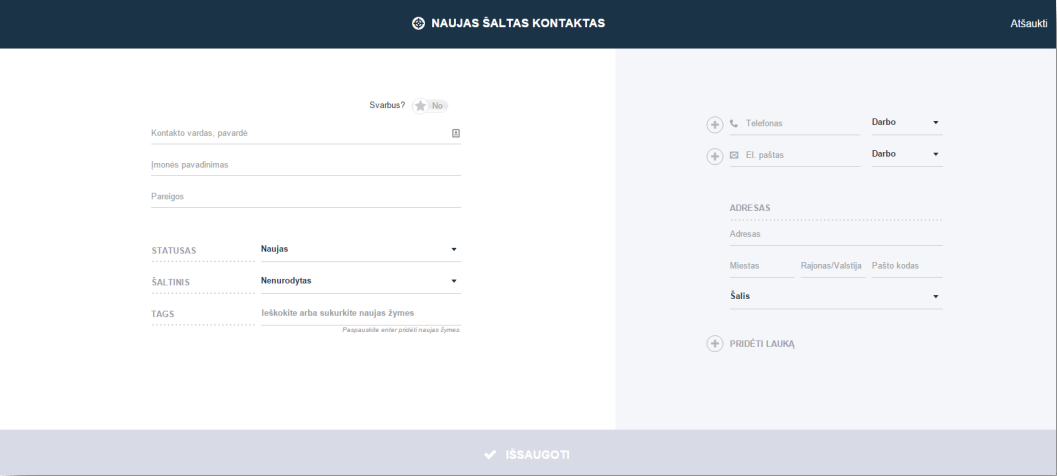The height and width of the screenshot is (476, 1057).
Task: Open the Statusas dropdown showing Naujas
Action: coord(361,249)
